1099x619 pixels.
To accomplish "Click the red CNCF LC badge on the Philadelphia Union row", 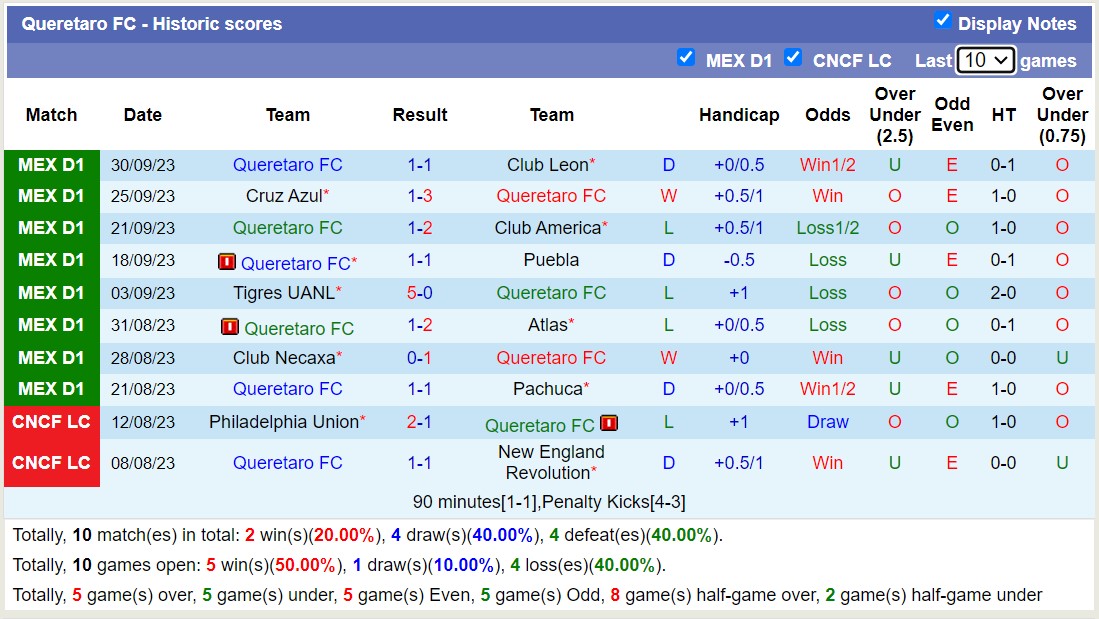I will tap(51, 422).
